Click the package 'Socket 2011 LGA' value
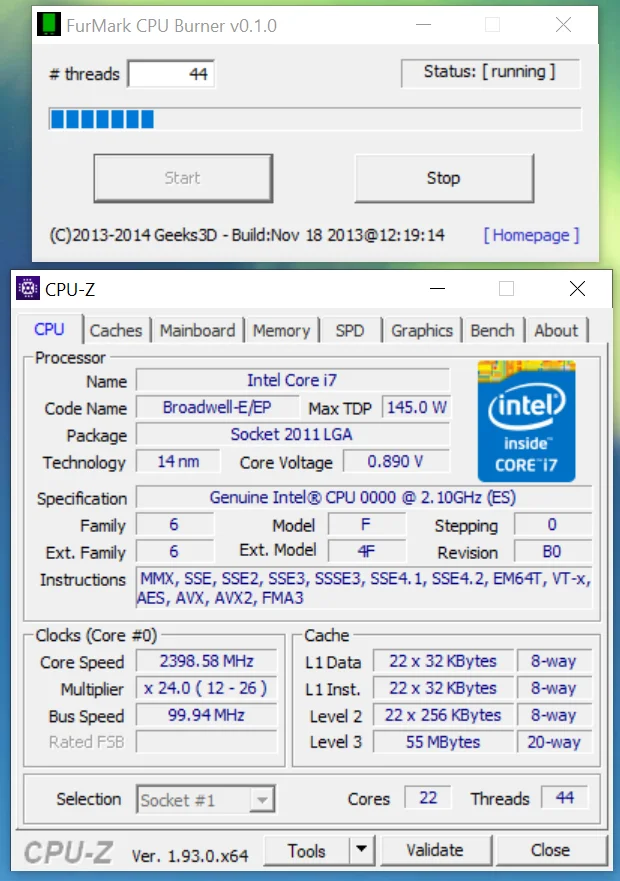This screenshot has height=881, width=620. 292,434
